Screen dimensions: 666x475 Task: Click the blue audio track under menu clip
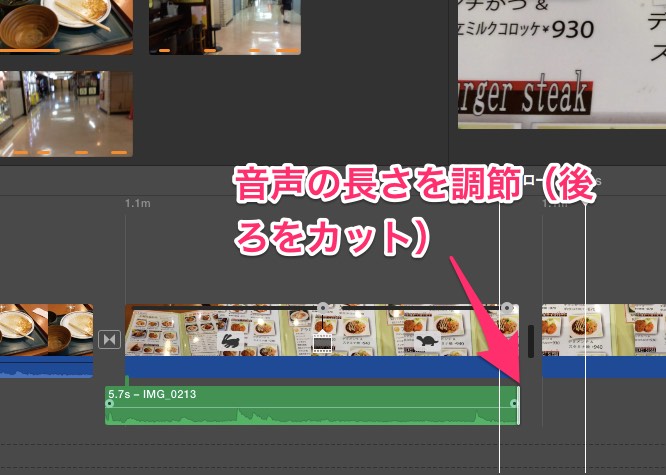(x=322, y=367)
